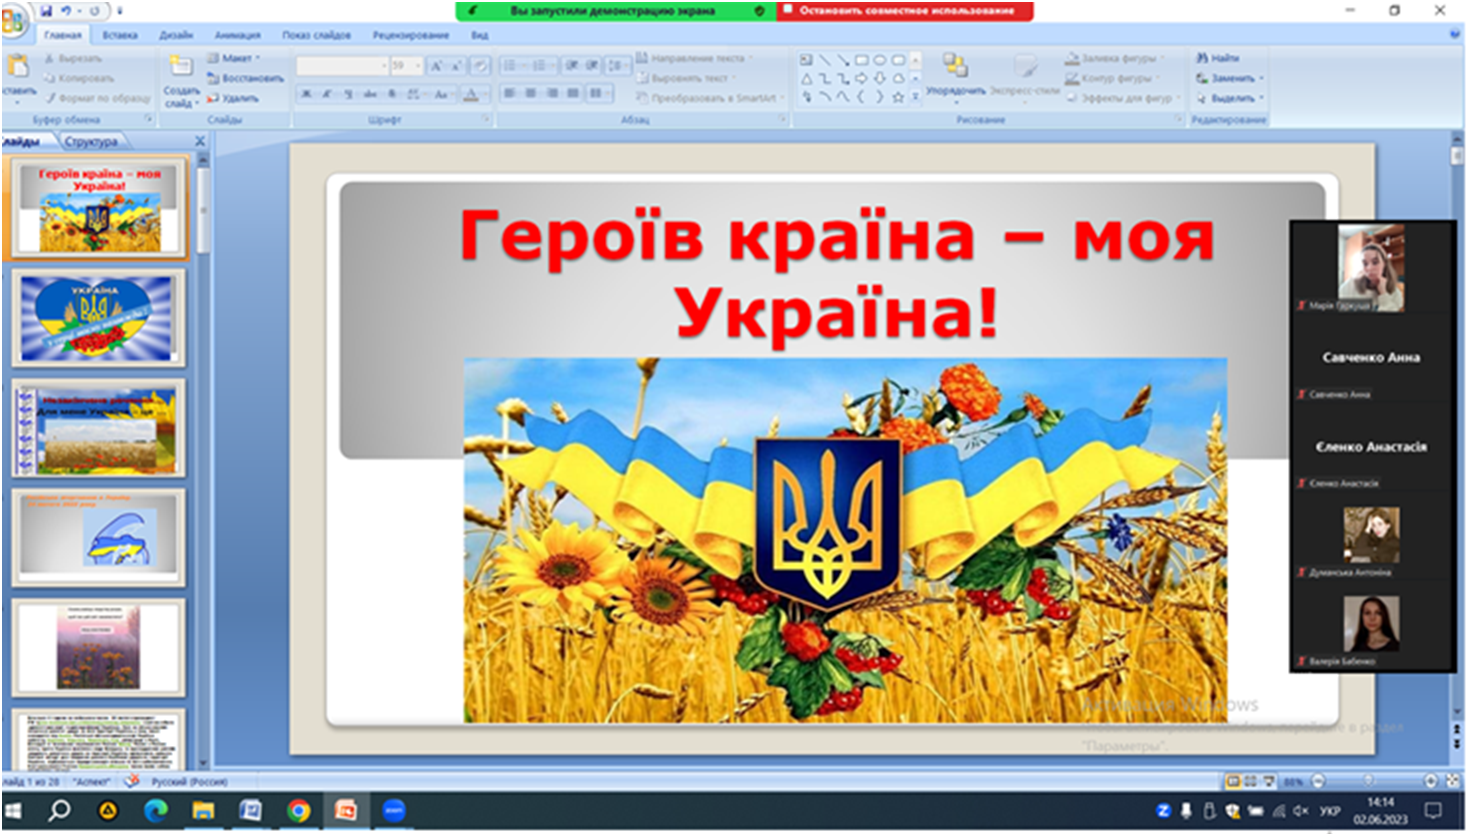The height and width of the screenshot is (836, 1471).
Task: Open Google Chrome from the taskbar
Action: pyautogui.click(x=298, y=810)
